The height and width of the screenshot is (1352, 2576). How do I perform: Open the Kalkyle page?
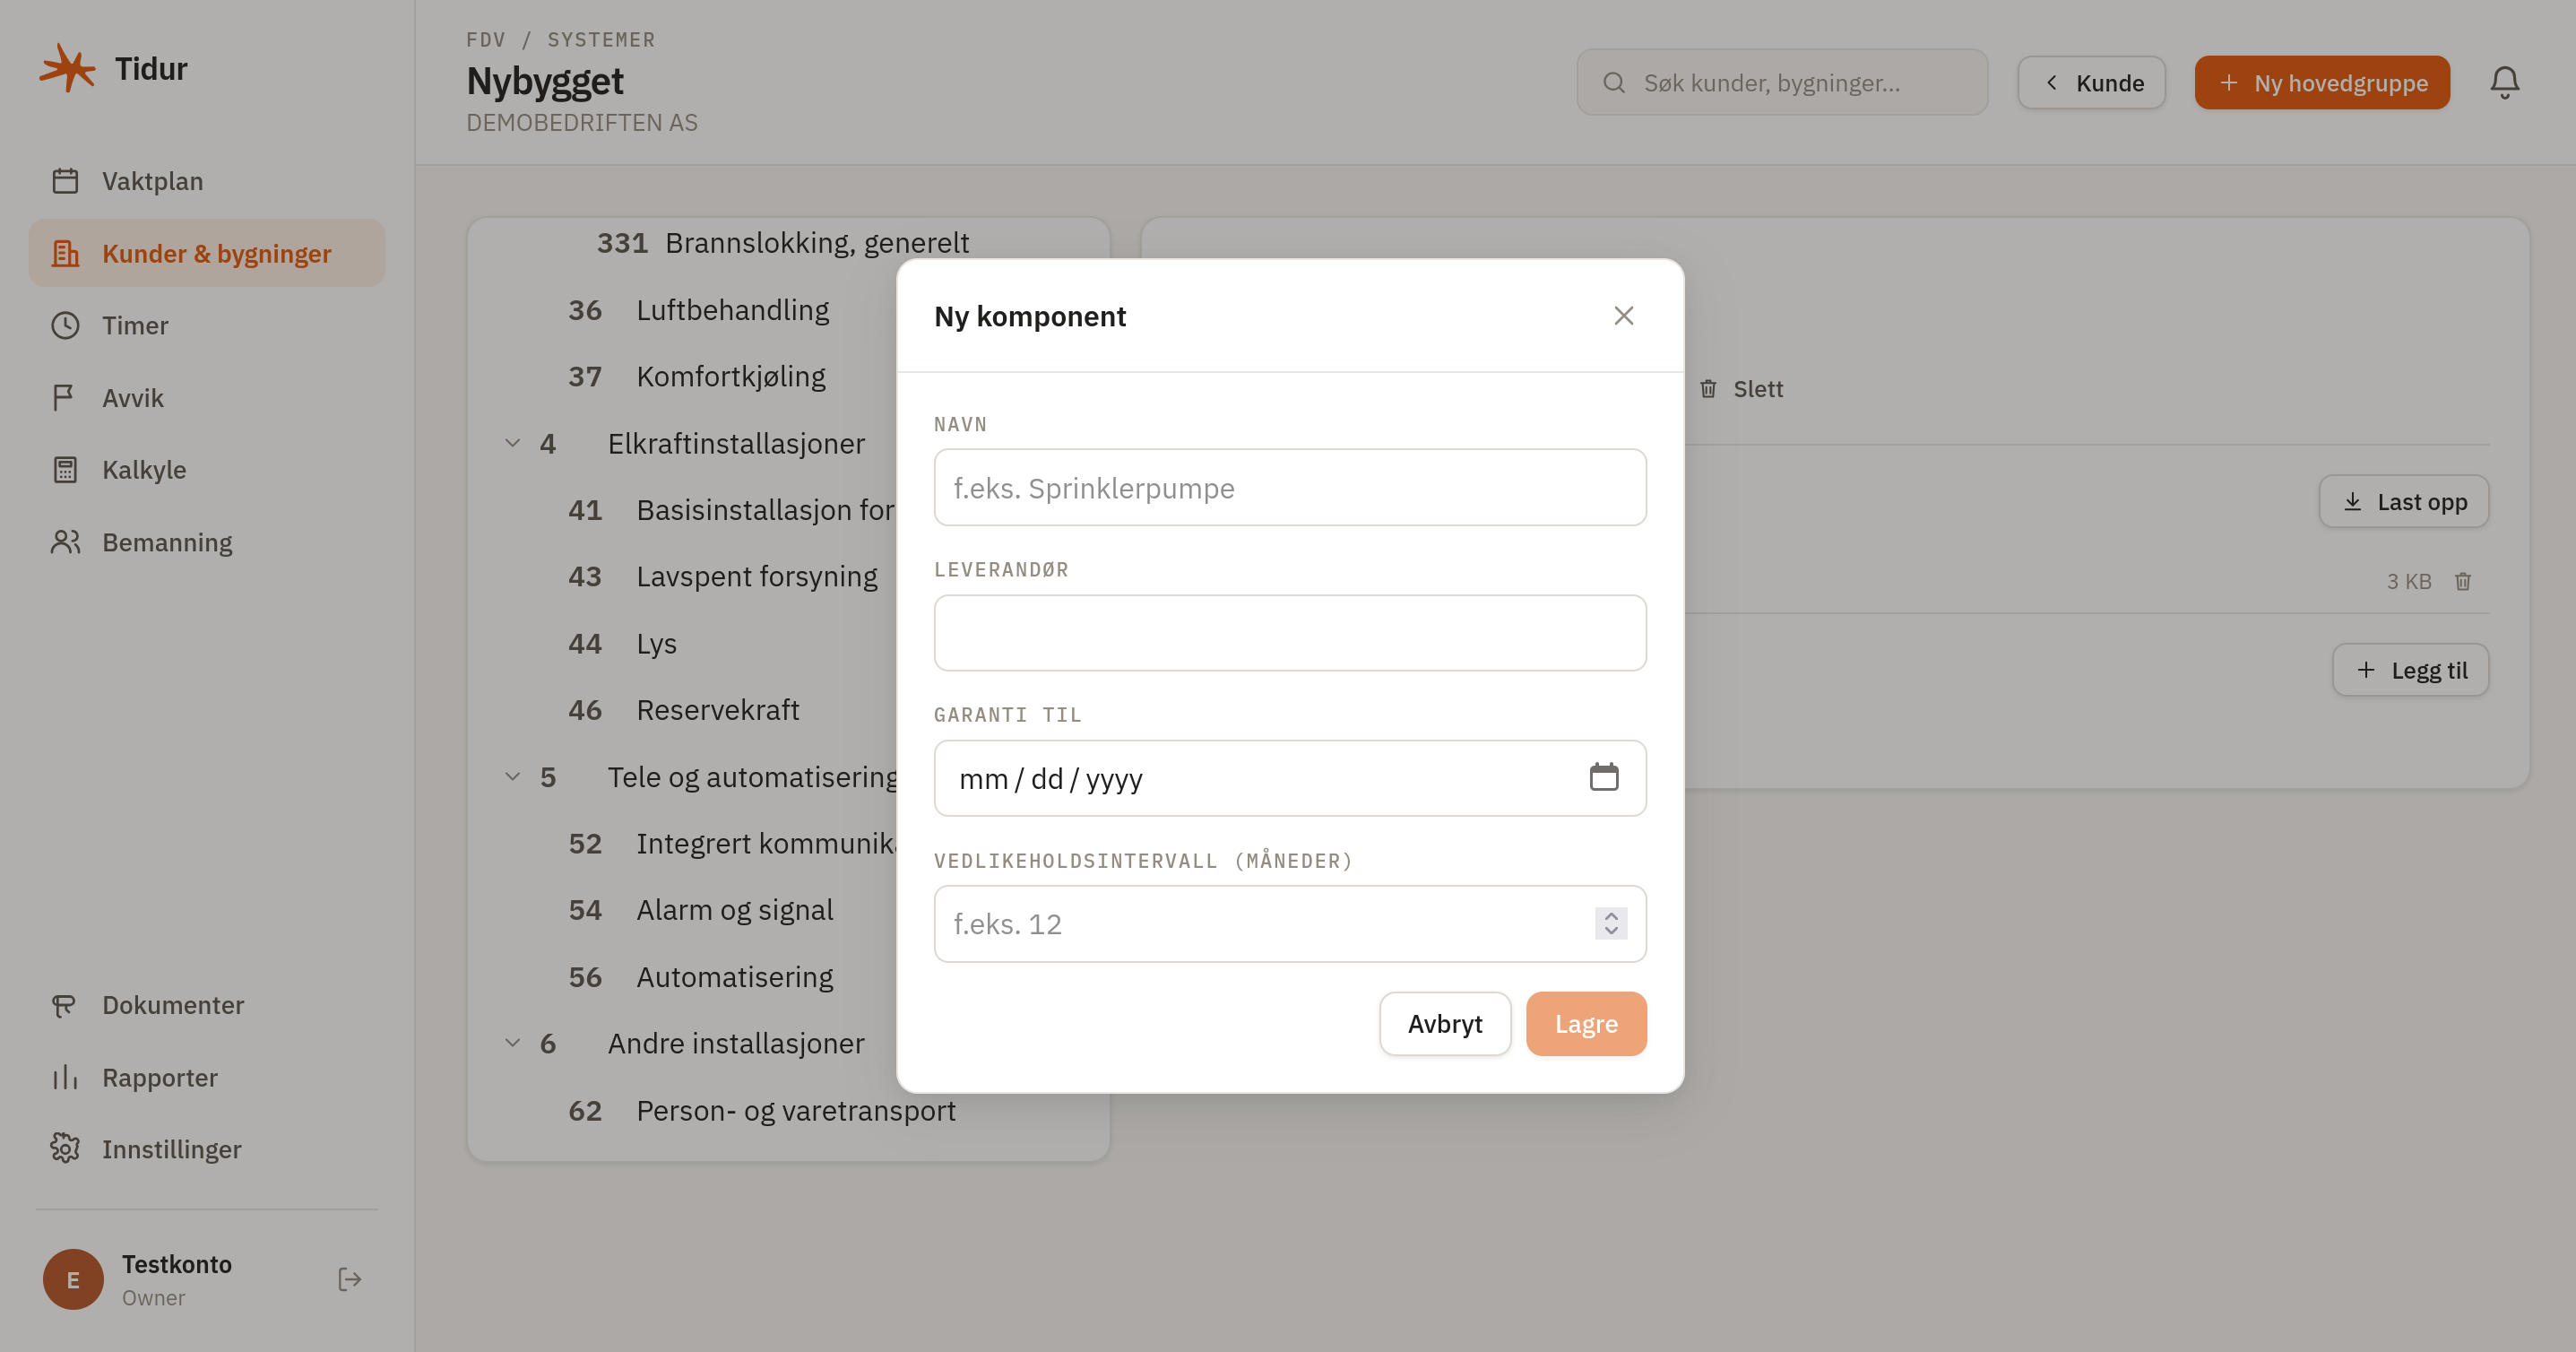[x=207, y=470]
